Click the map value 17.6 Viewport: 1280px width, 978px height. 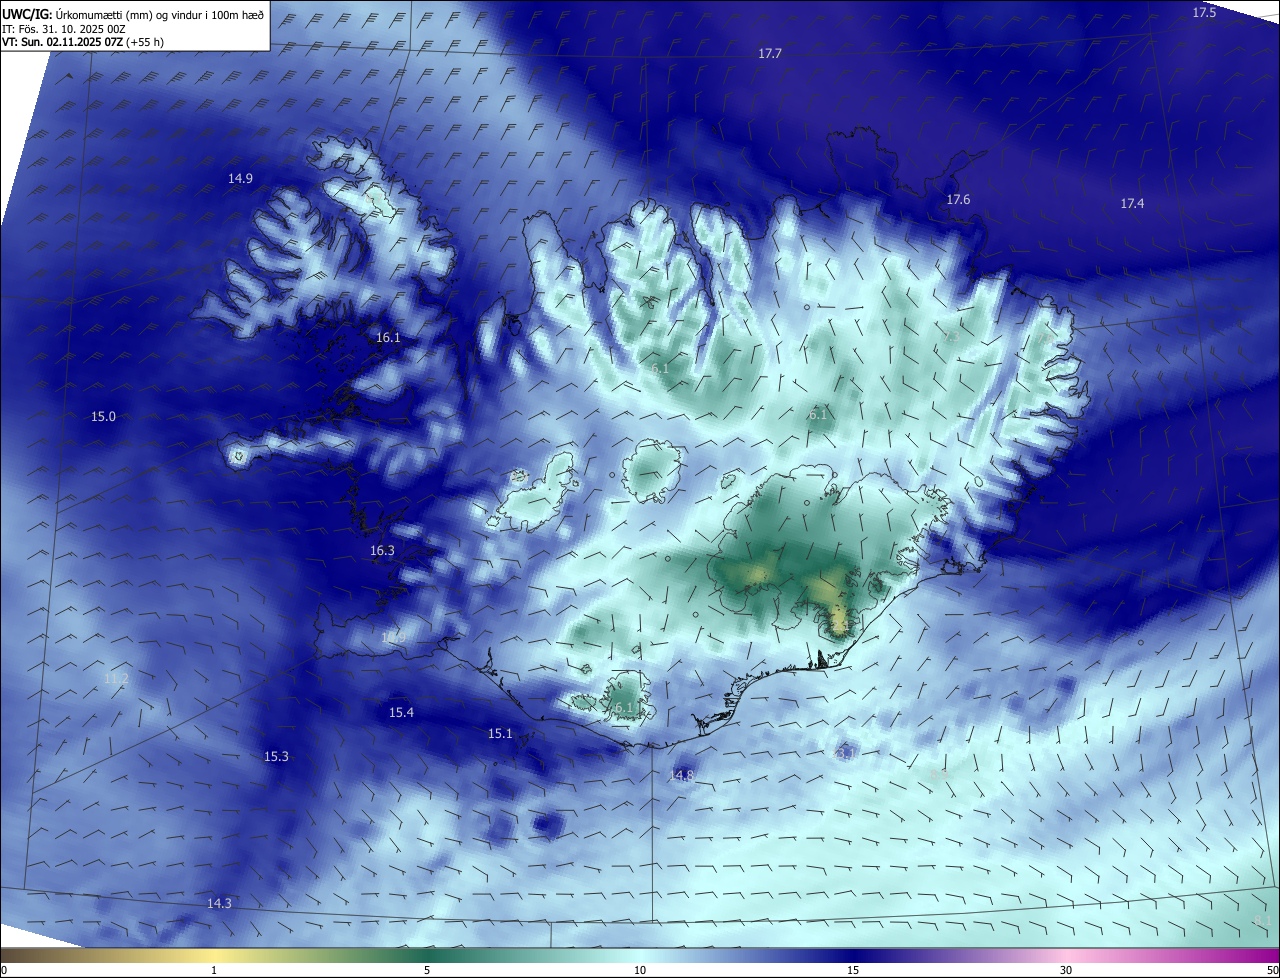(958, 200)
